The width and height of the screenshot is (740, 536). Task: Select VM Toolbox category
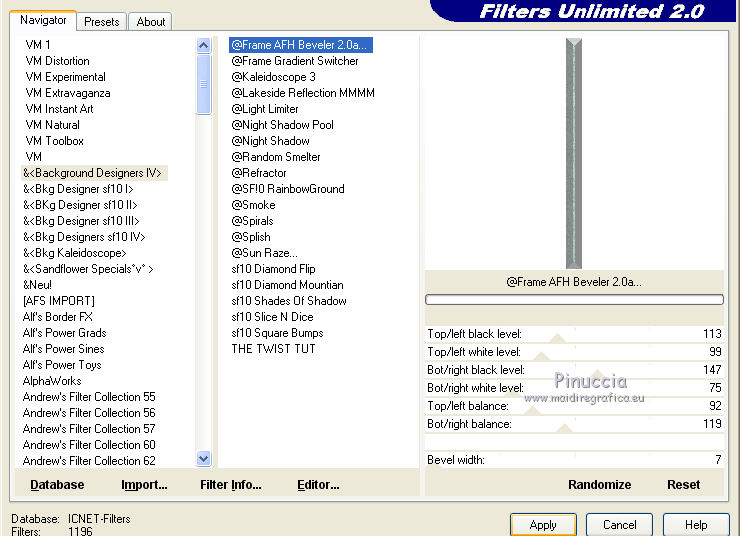click(x=55, y=141)
